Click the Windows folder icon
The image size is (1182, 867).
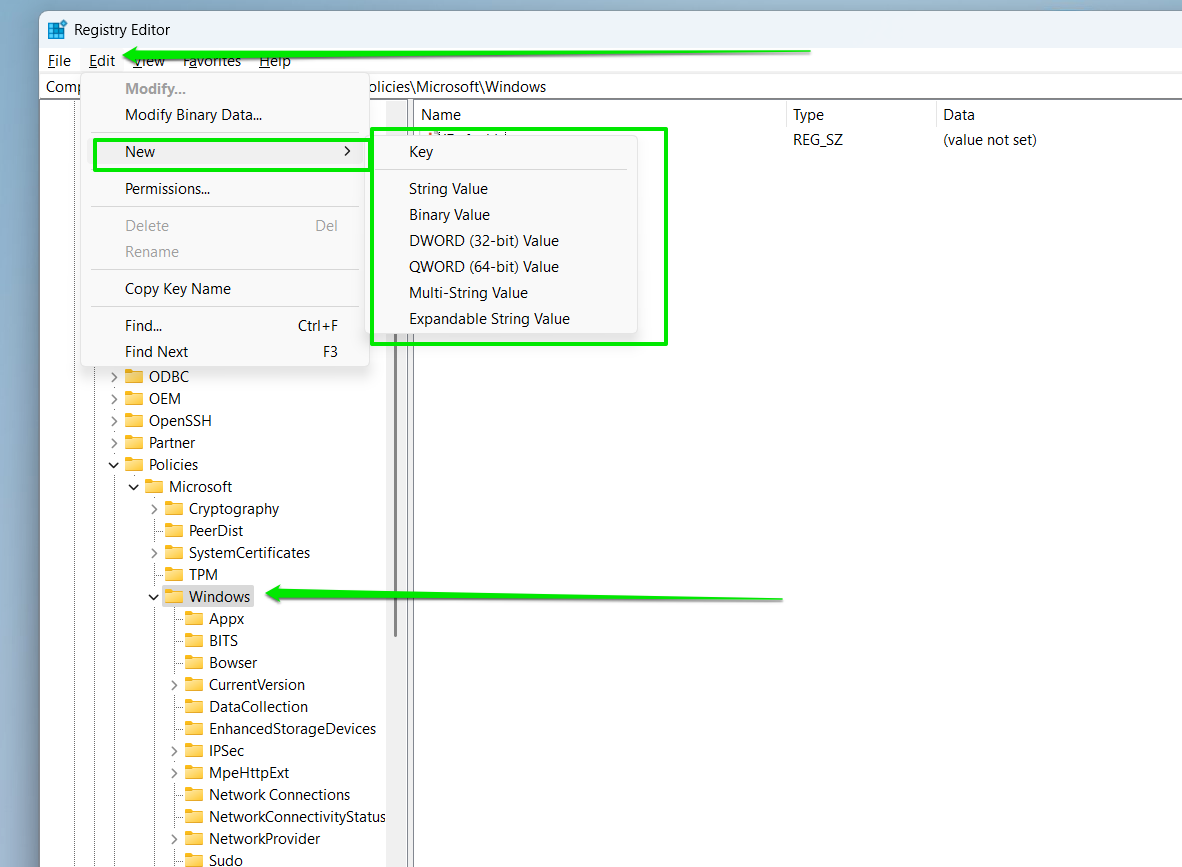174,596
